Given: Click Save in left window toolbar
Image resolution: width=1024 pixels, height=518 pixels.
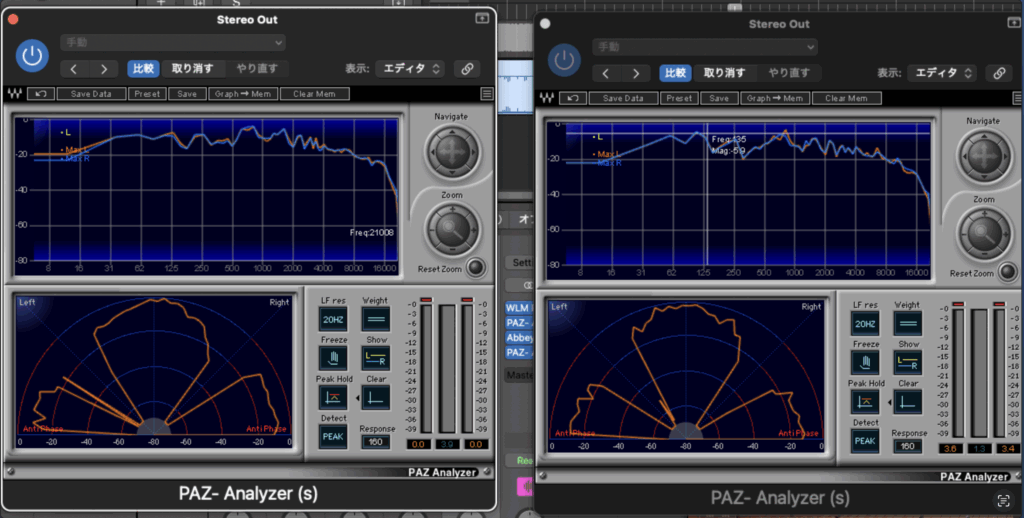Looking at the screenshot, I should 187,94.
